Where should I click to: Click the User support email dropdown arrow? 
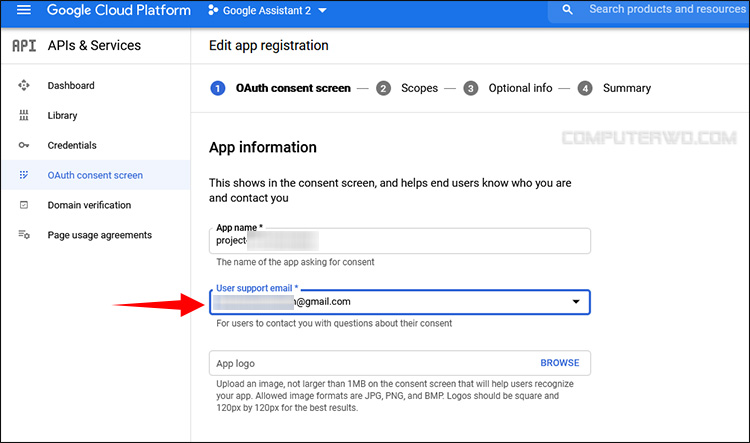coord(576,302)
